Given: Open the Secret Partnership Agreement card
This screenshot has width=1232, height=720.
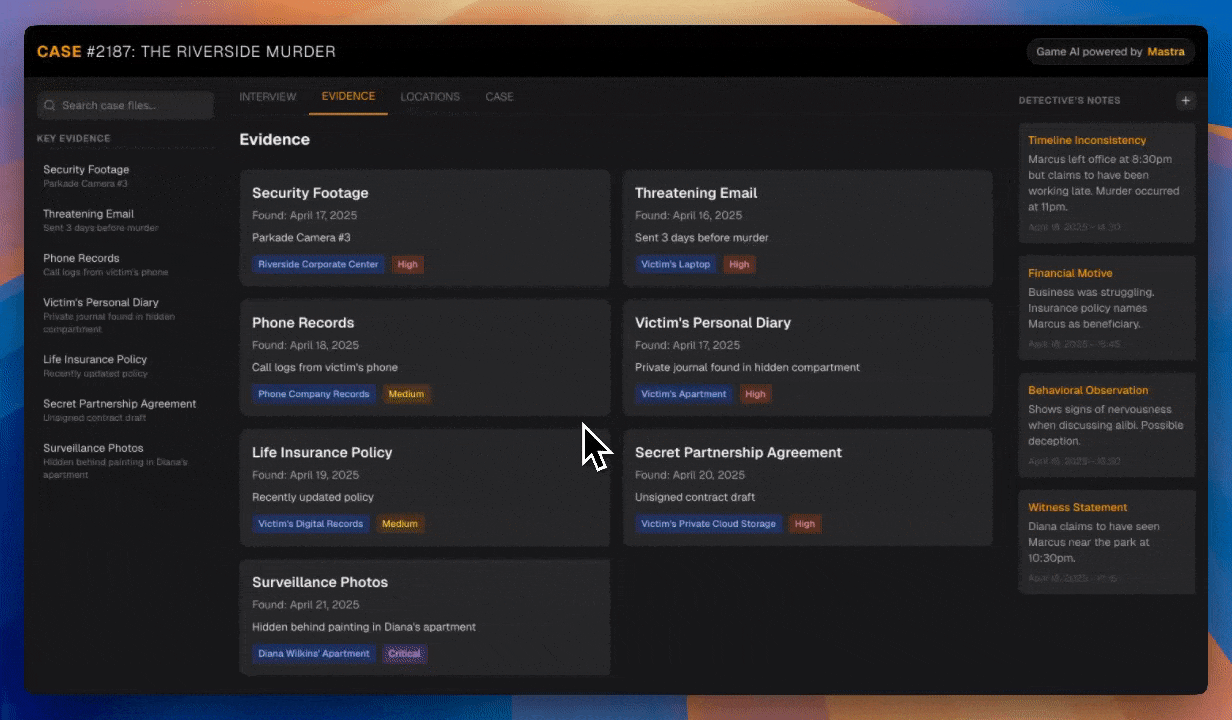Looking at the screenshot, I should click(807, 487).
